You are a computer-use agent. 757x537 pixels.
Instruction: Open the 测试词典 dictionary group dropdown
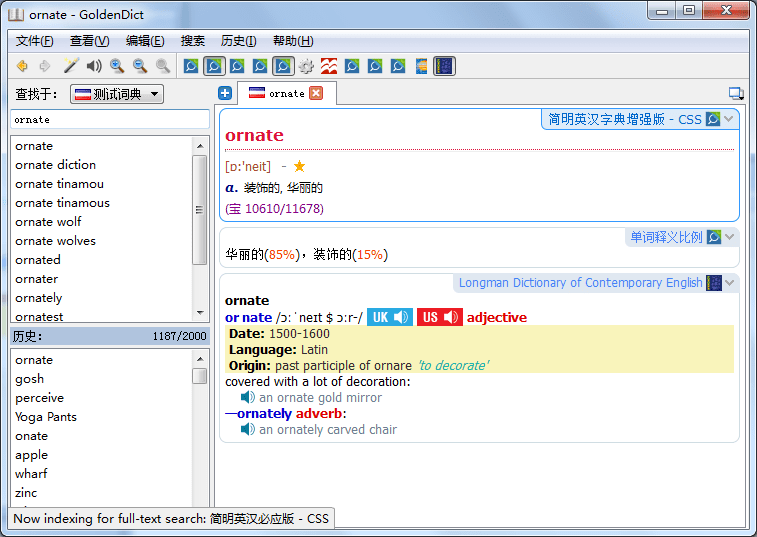coord(117,94)
